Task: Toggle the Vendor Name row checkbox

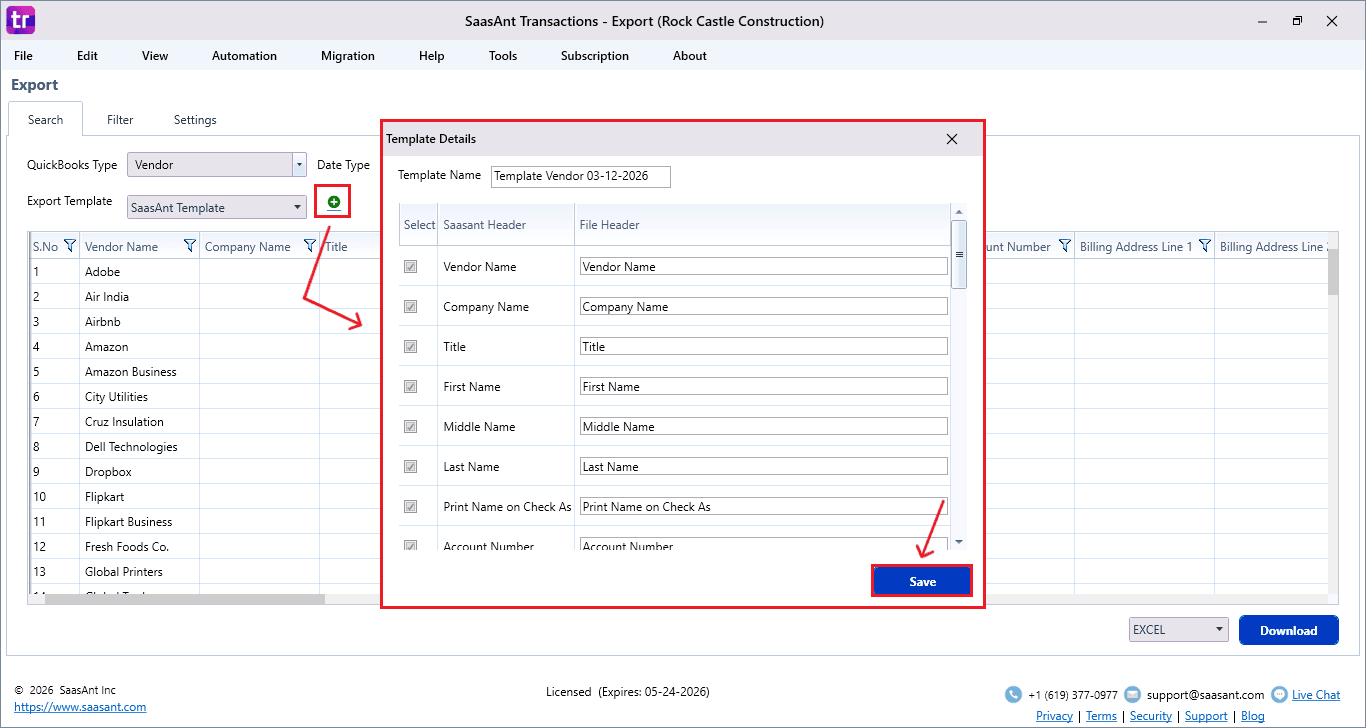Action: [410, 267]
